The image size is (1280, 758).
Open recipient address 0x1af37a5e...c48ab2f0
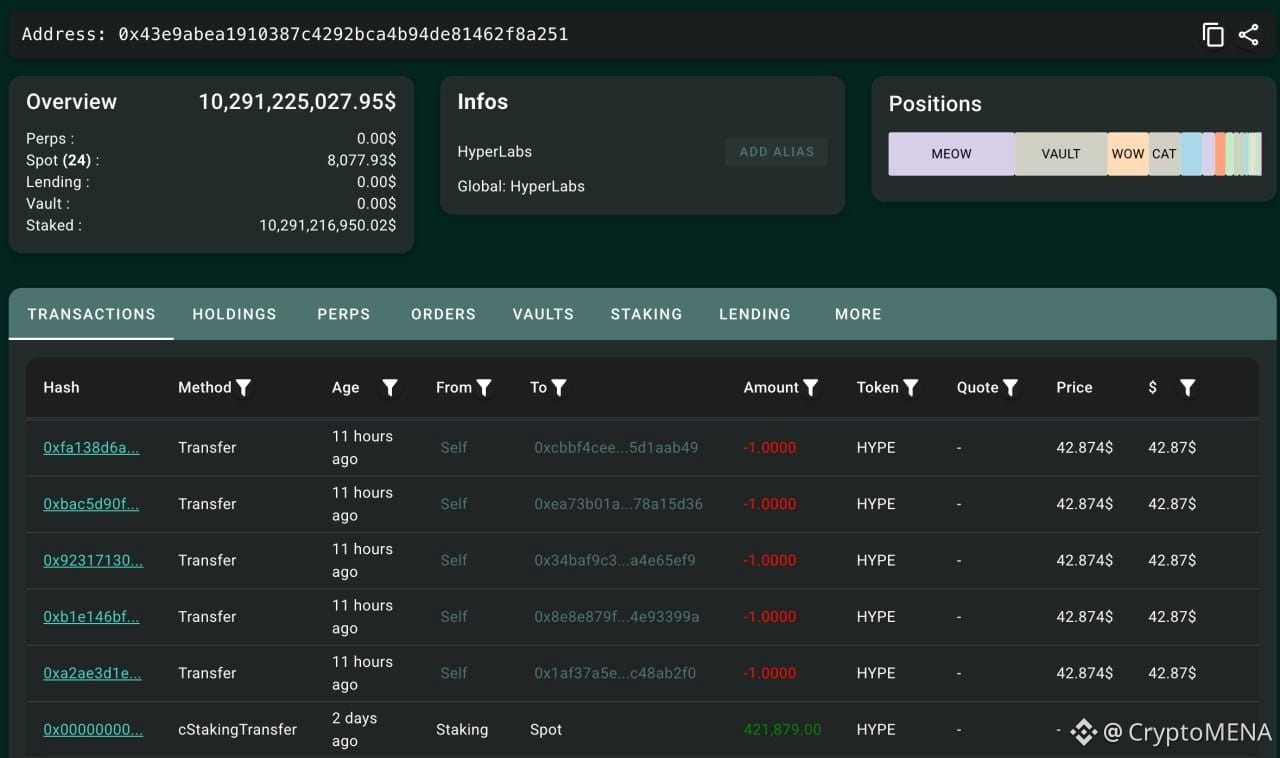click(x=615, y=673)
